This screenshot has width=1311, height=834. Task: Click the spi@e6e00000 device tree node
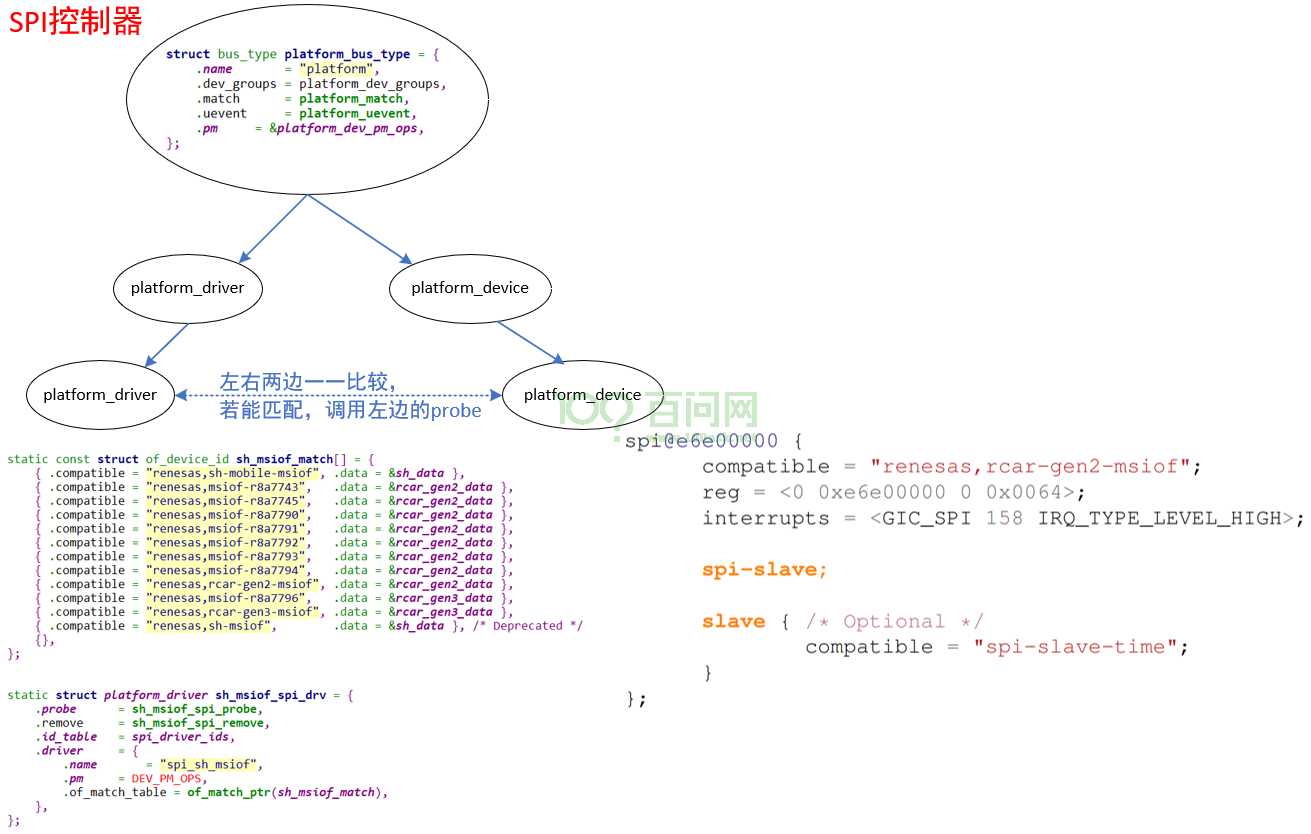click(701, 441)
